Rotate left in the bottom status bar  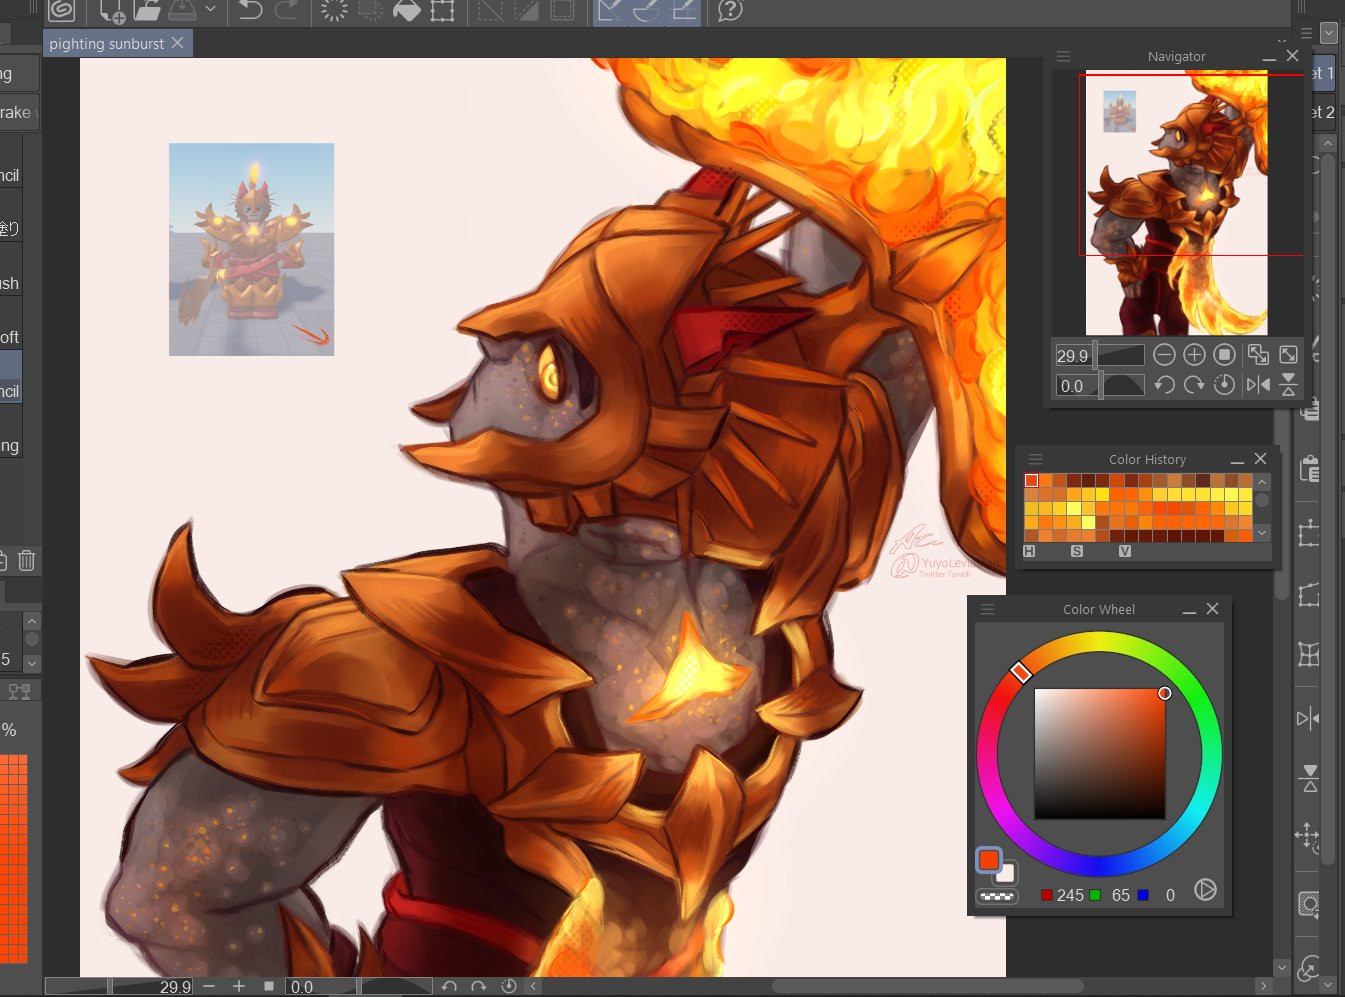tap(449, 986)
